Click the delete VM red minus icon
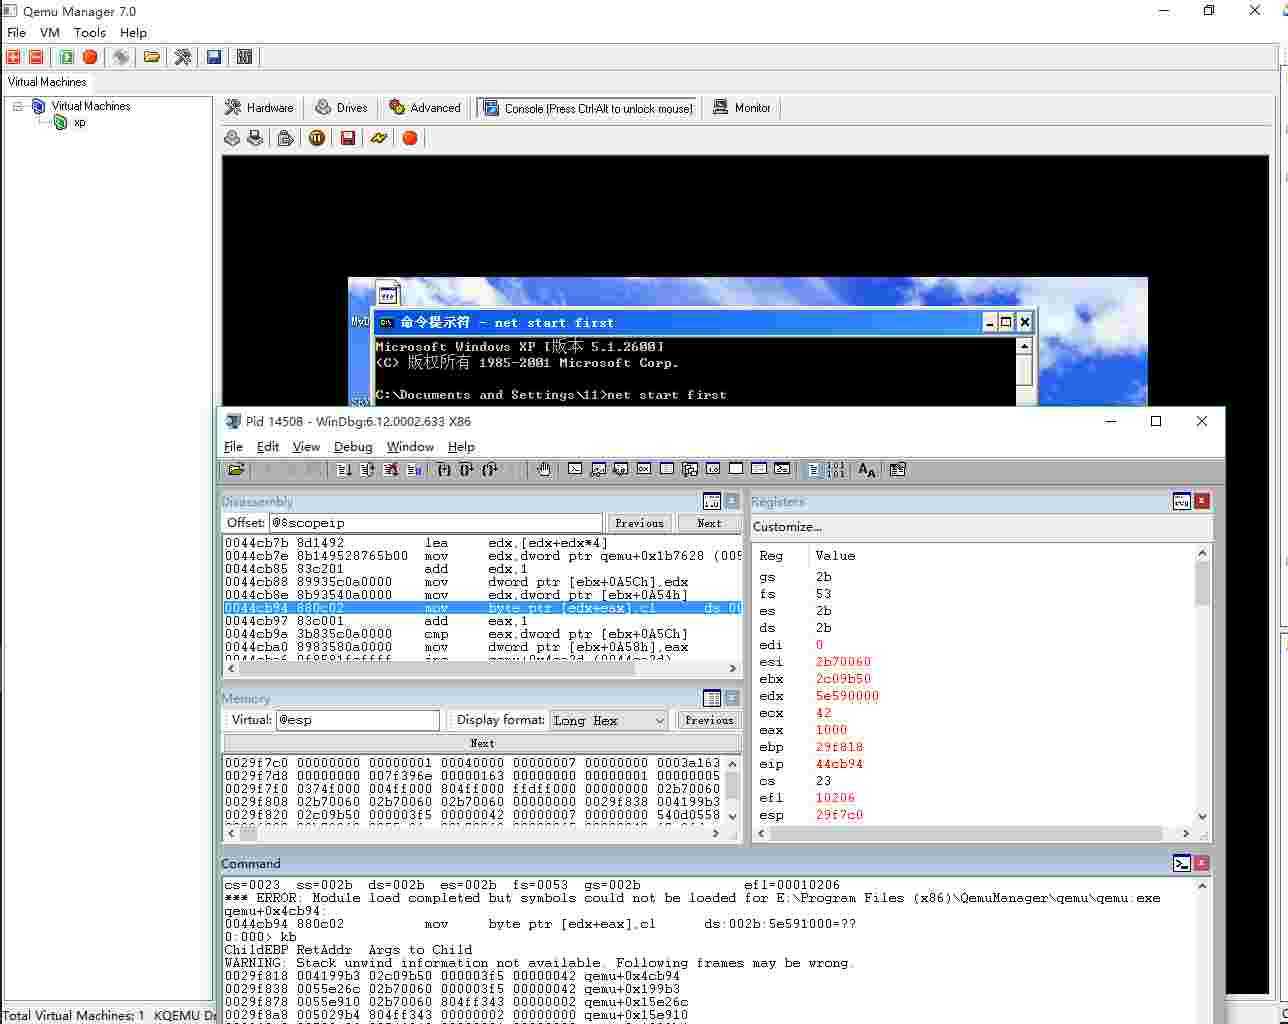This screenshot has width=1288, height=1024. coord(36,57)
